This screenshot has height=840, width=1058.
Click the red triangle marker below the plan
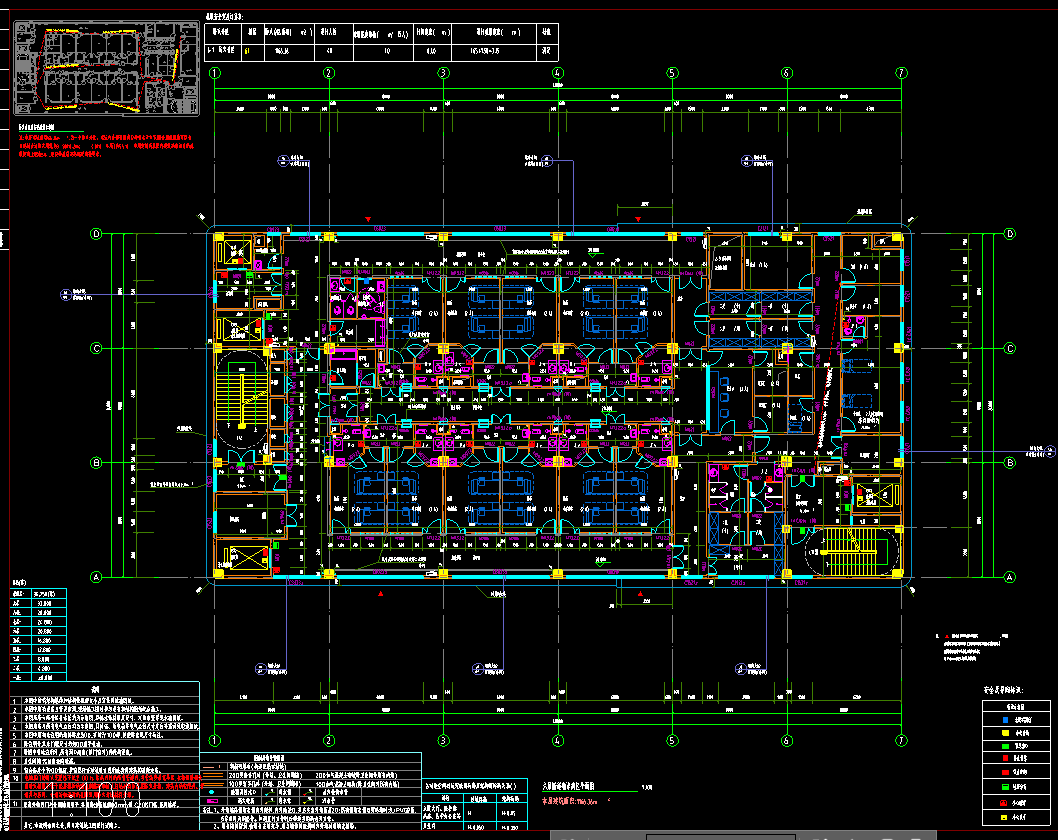381,593
